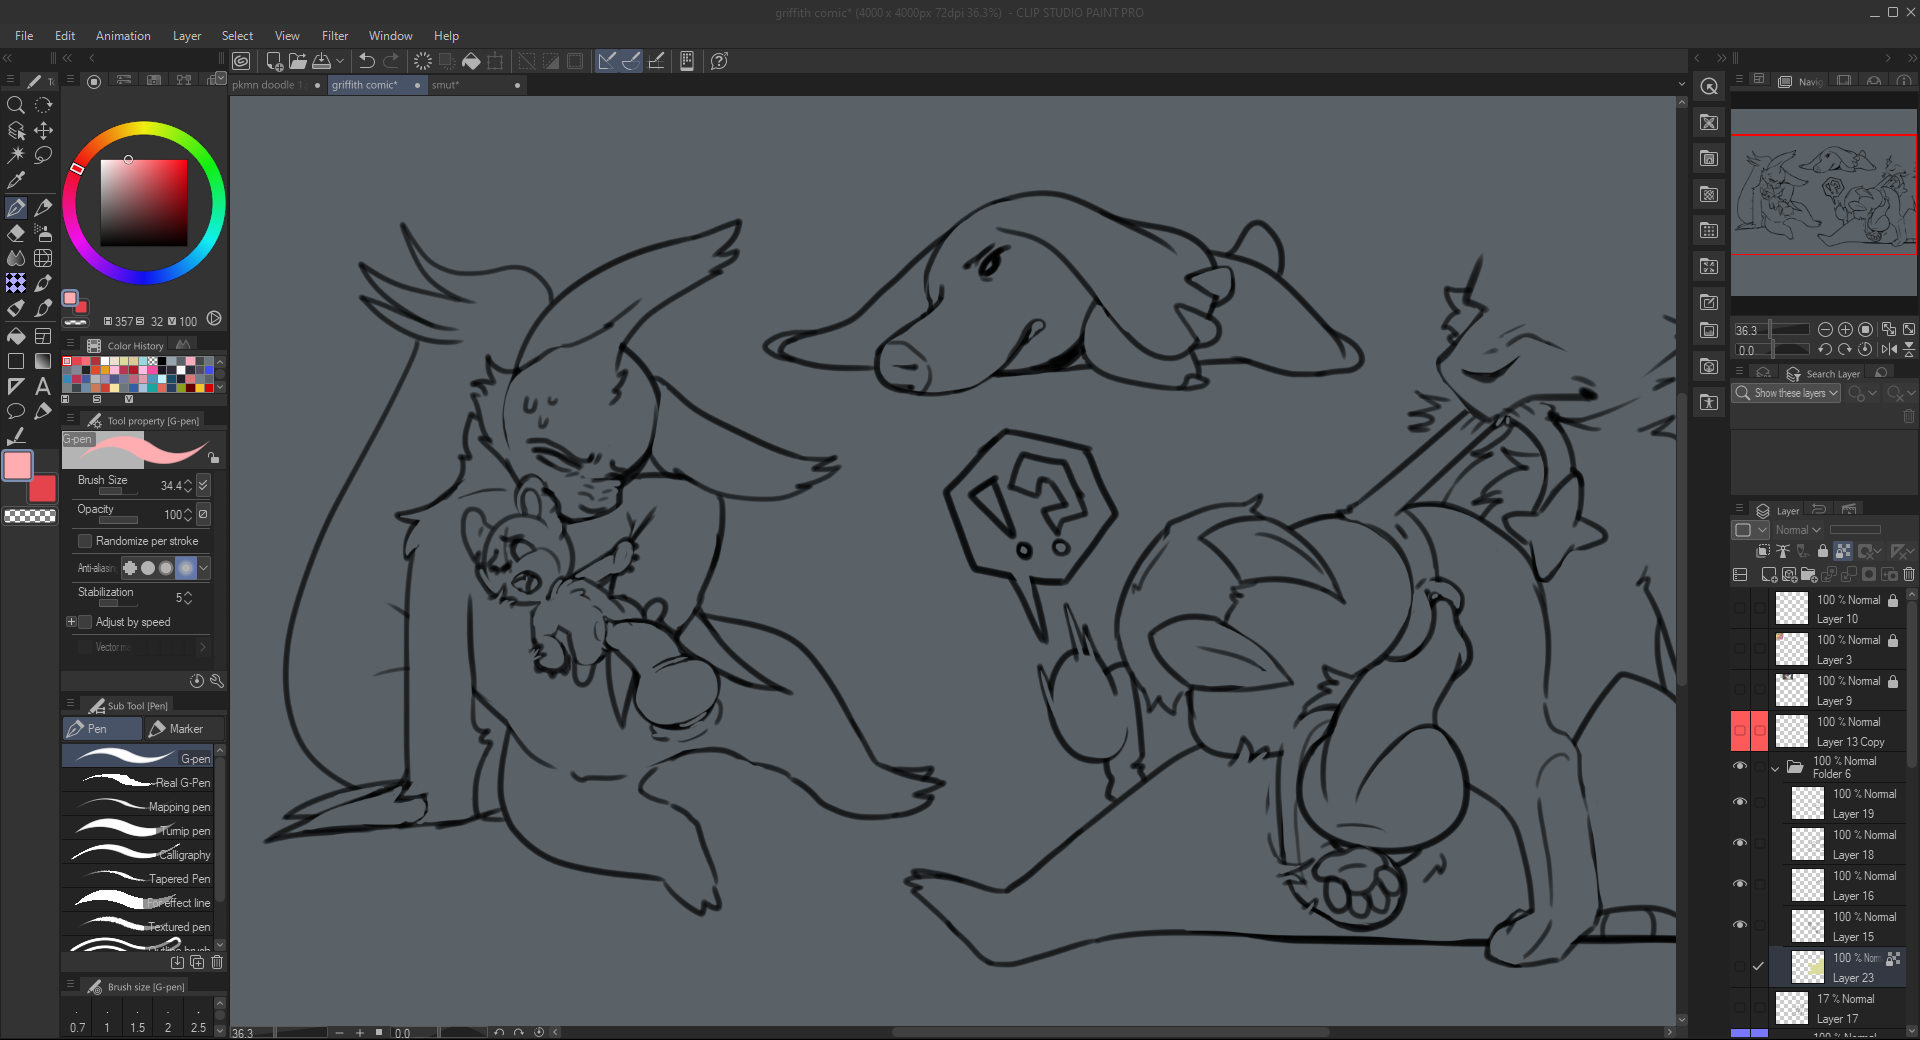Click Zoom out icon in Navigator panel

pos(1825,329)
